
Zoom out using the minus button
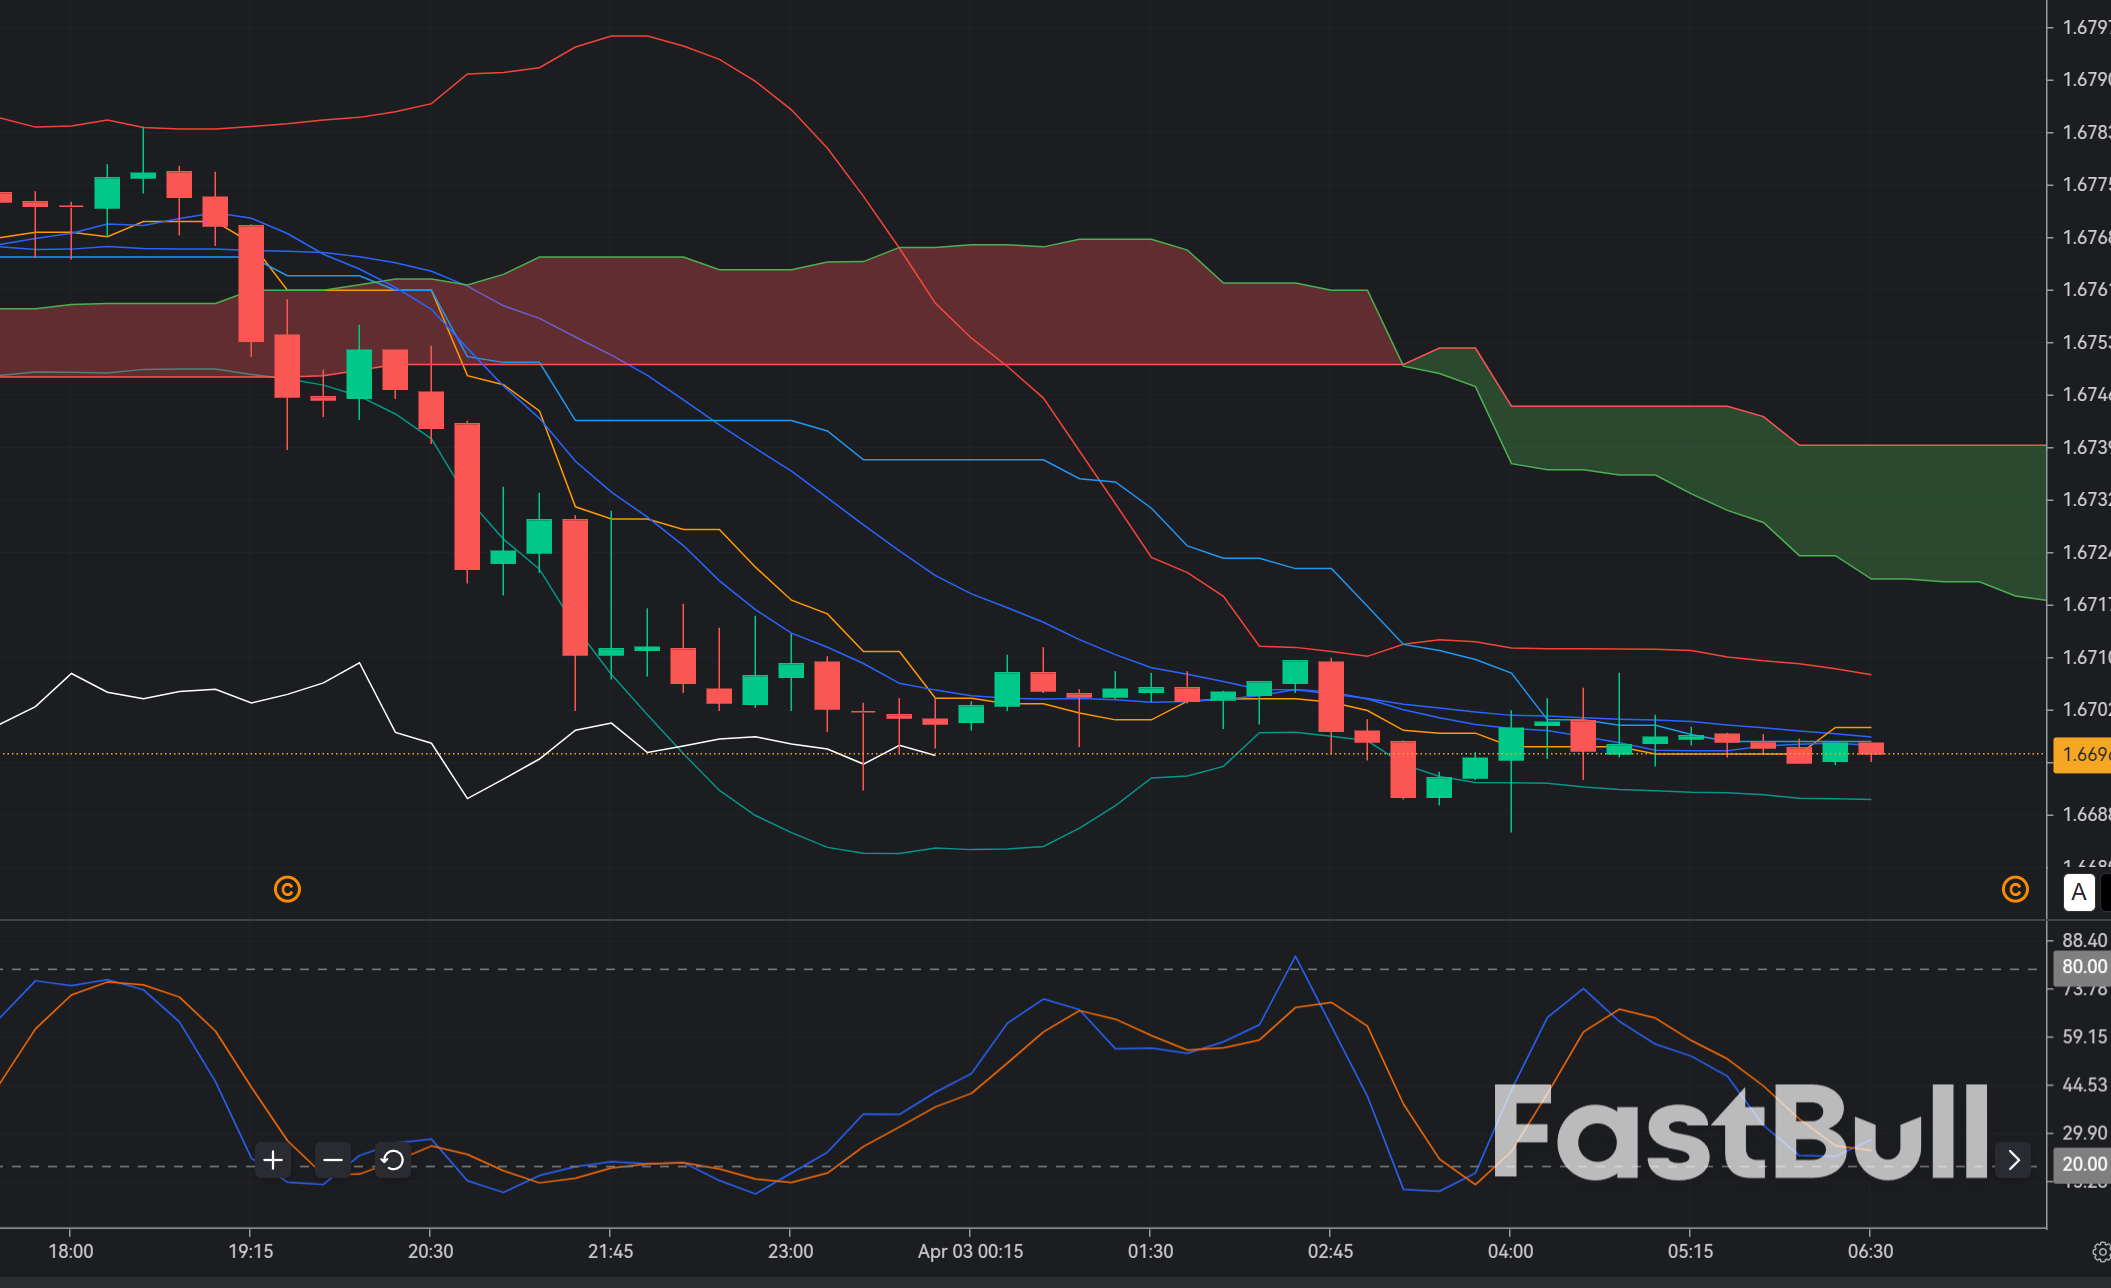click(x=332, y=1161)
